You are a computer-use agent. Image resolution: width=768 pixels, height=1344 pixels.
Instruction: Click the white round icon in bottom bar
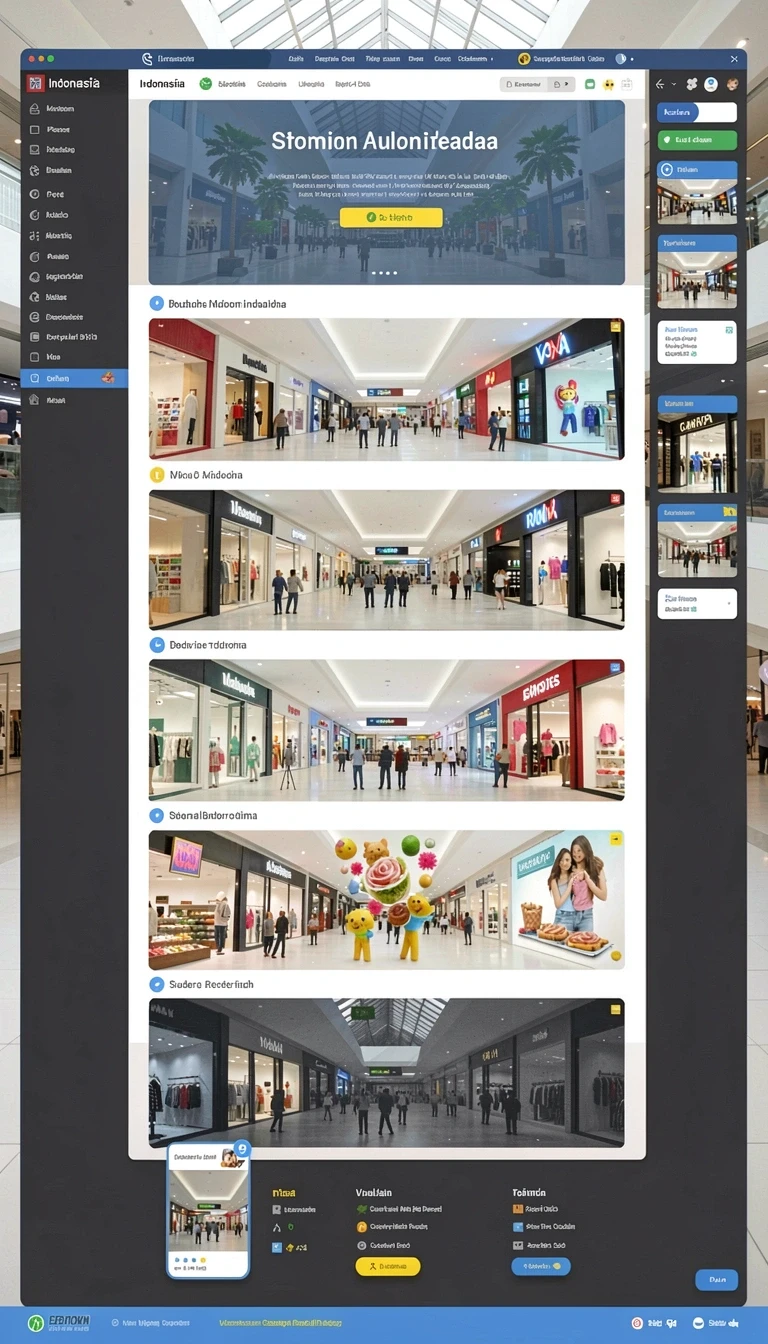point(697,1323)
